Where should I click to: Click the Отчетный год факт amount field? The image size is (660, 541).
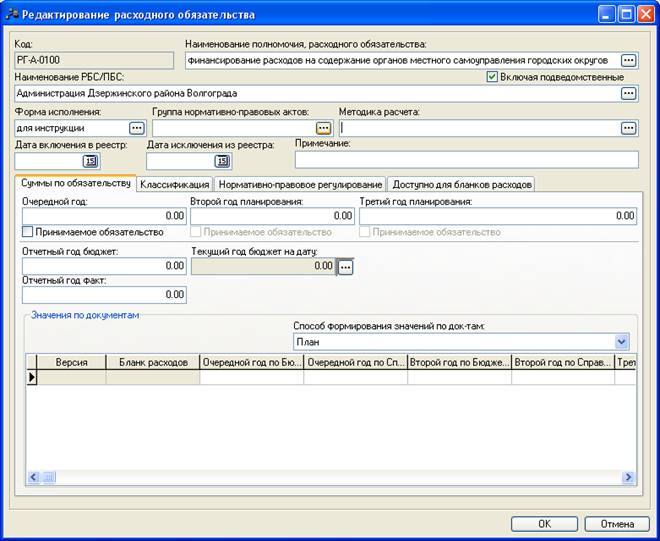pos(104,294)
